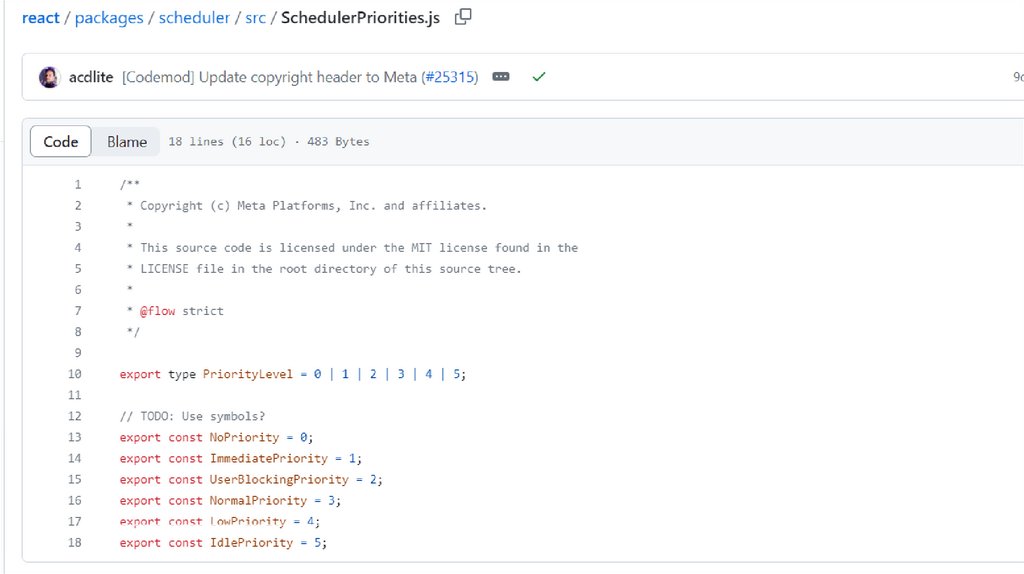Click line number 1 in the gutter
This screenshot has height=574, width=1024.
[78, 185]
